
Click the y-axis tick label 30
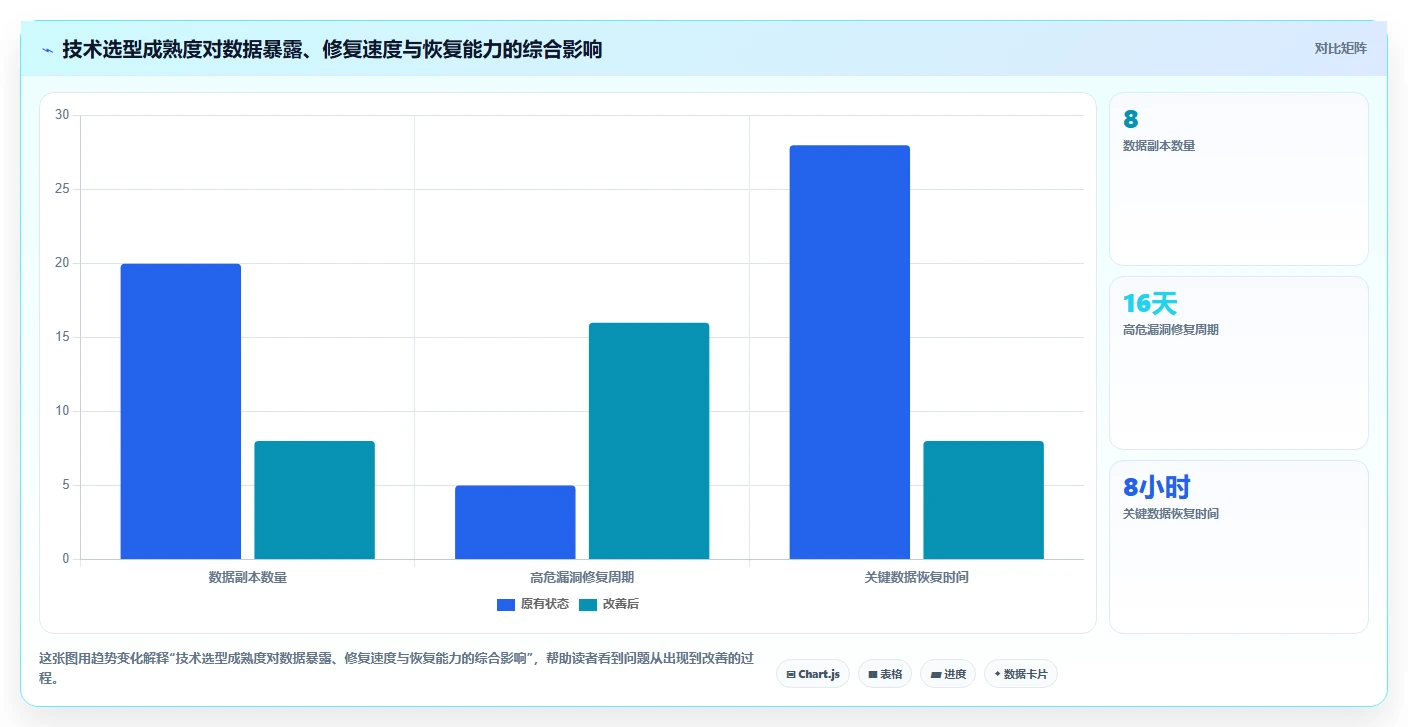click(x=62, y=115)
